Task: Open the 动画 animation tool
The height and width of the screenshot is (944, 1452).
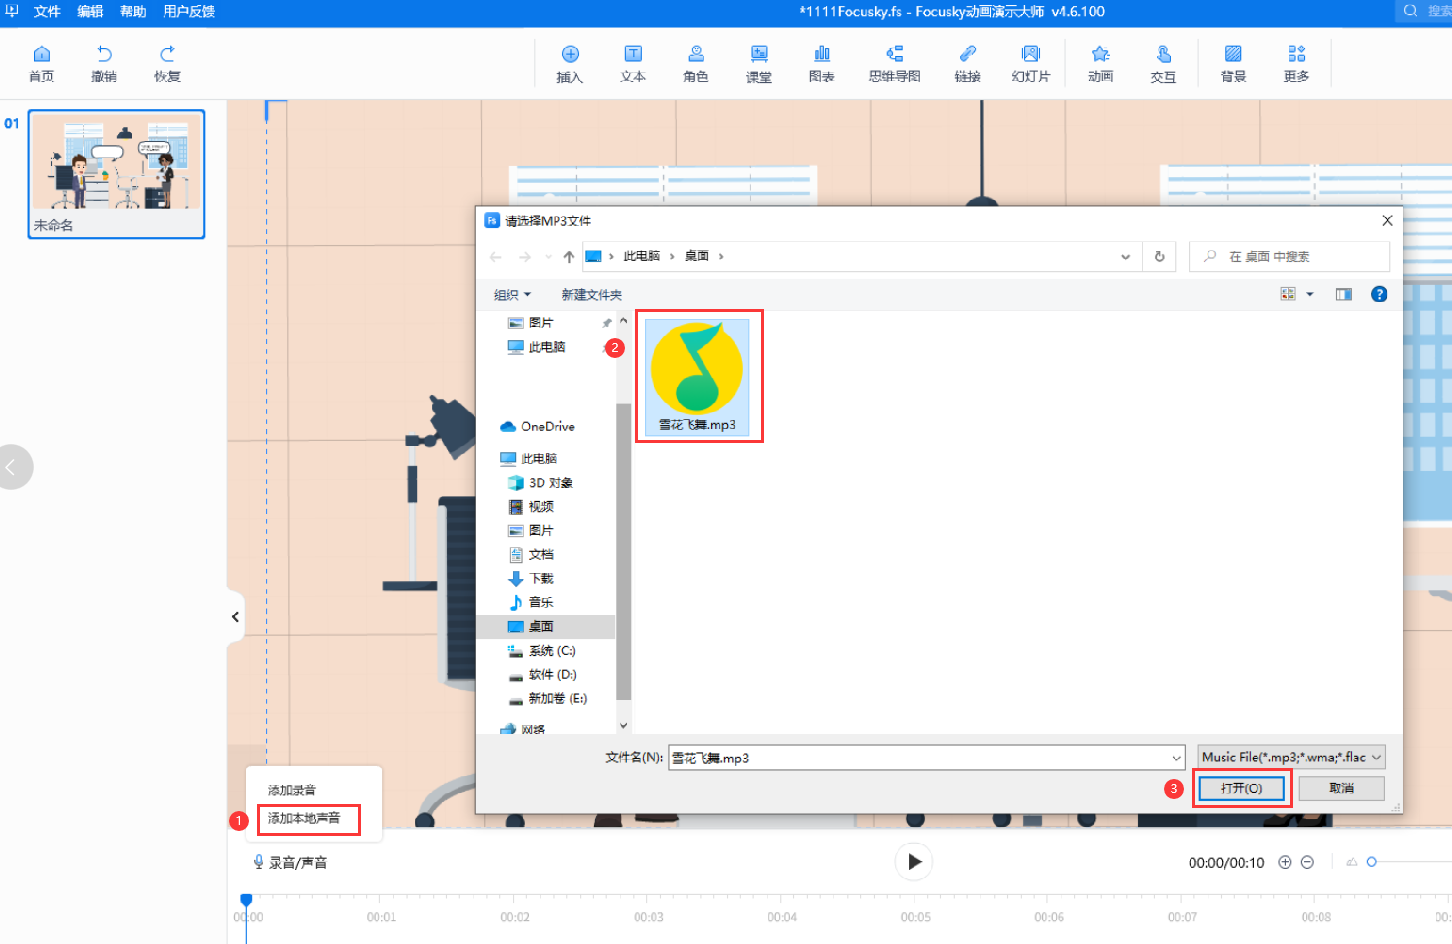Action: point(1101,64)
